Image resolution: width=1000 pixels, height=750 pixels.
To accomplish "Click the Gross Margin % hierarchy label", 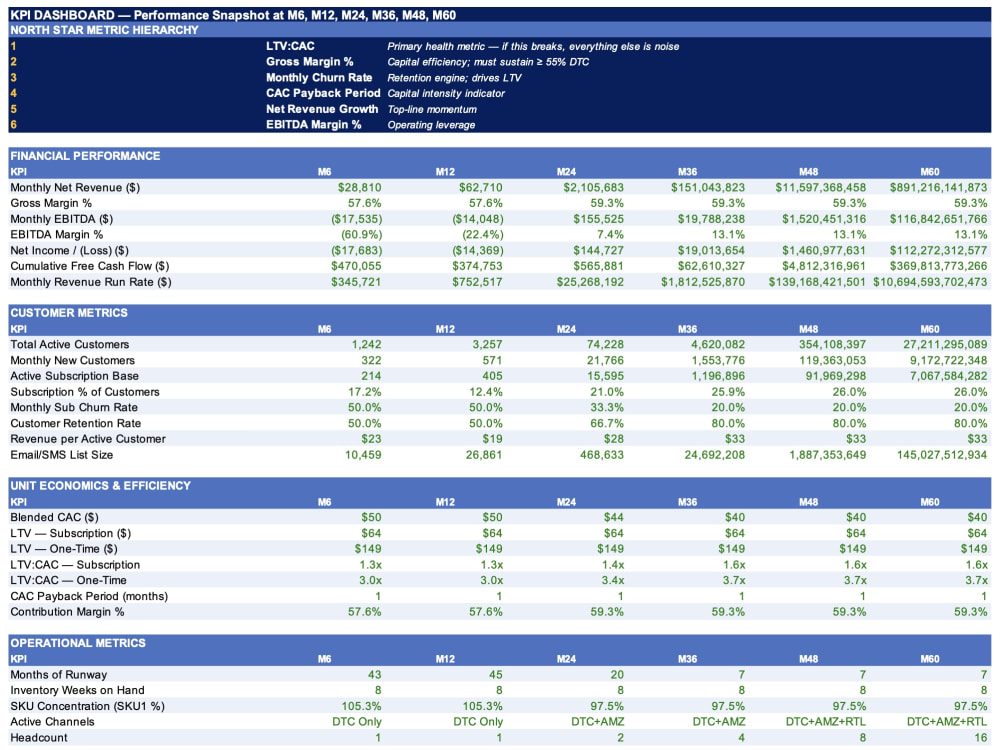I will coord(309,62).
